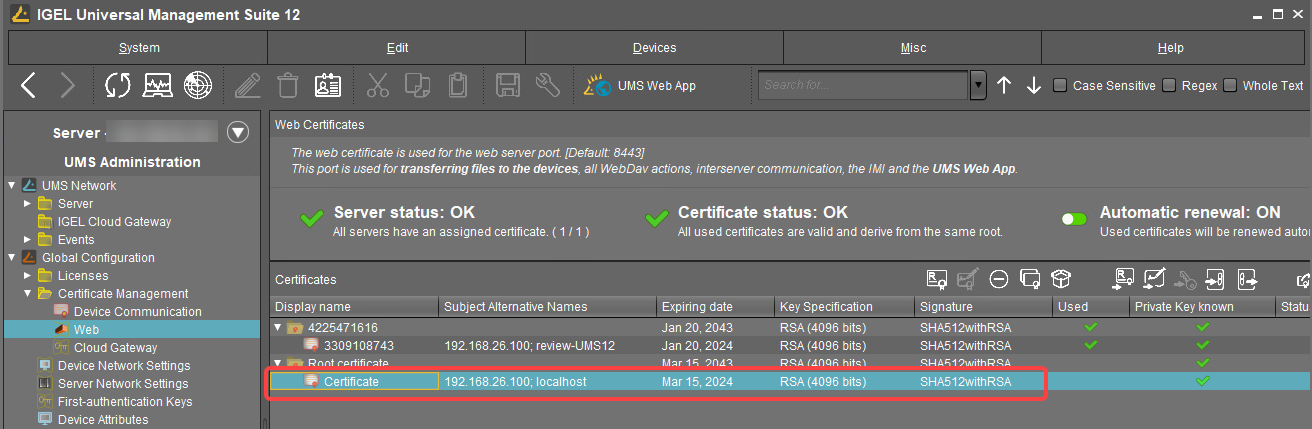Expand the Licenses tree node

click(28, 275)
